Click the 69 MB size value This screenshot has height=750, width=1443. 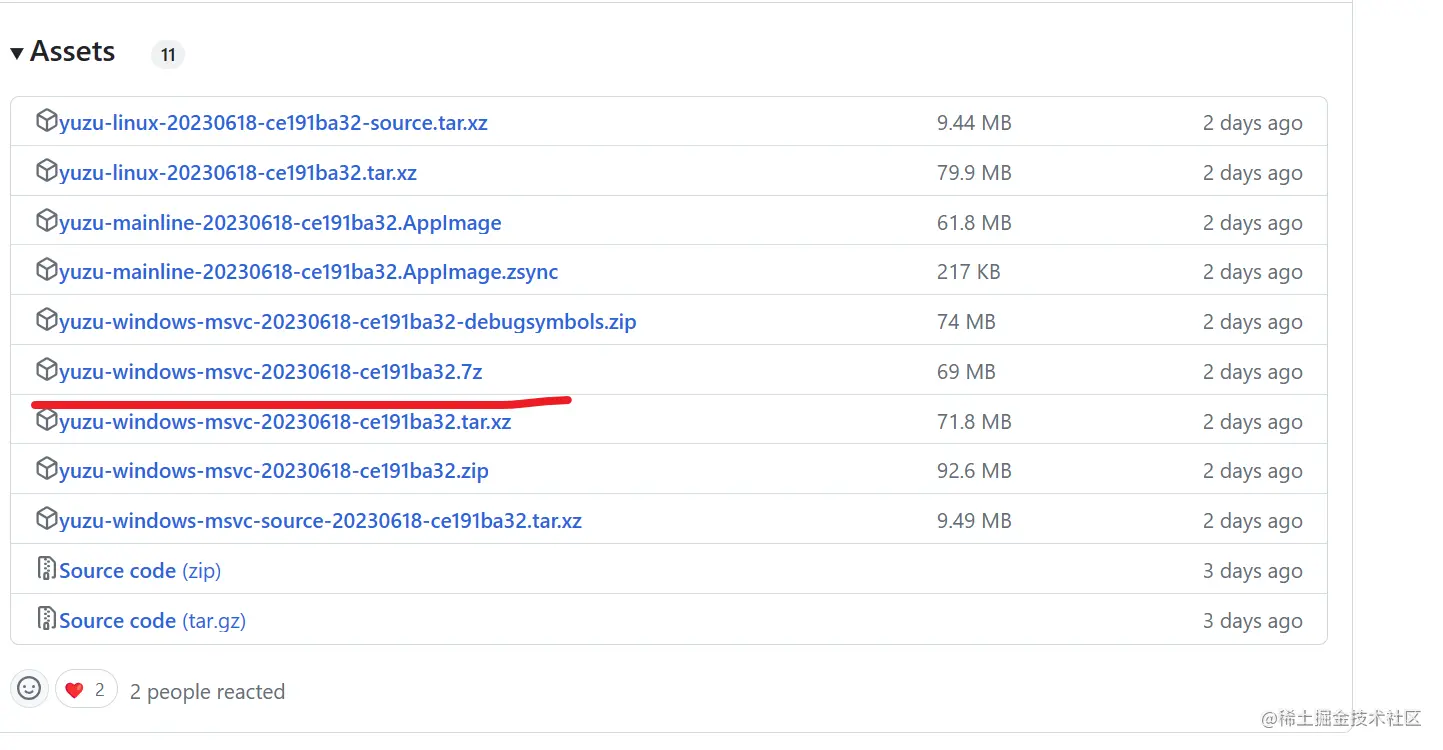click(966, 372)
